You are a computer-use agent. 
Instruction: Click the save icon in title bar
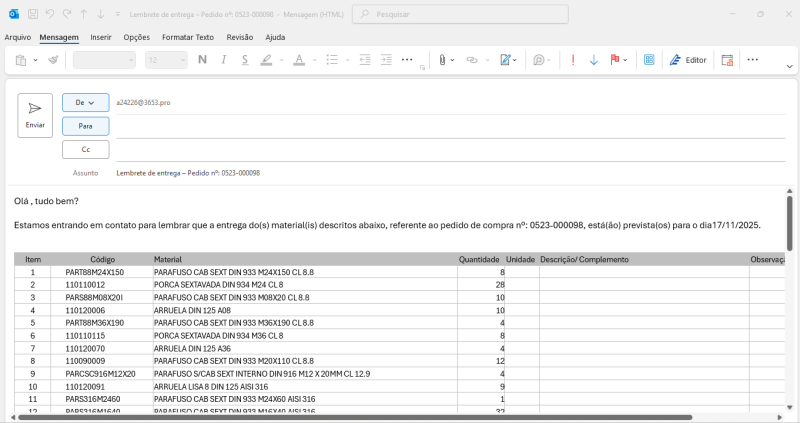(x=34, y=15)
